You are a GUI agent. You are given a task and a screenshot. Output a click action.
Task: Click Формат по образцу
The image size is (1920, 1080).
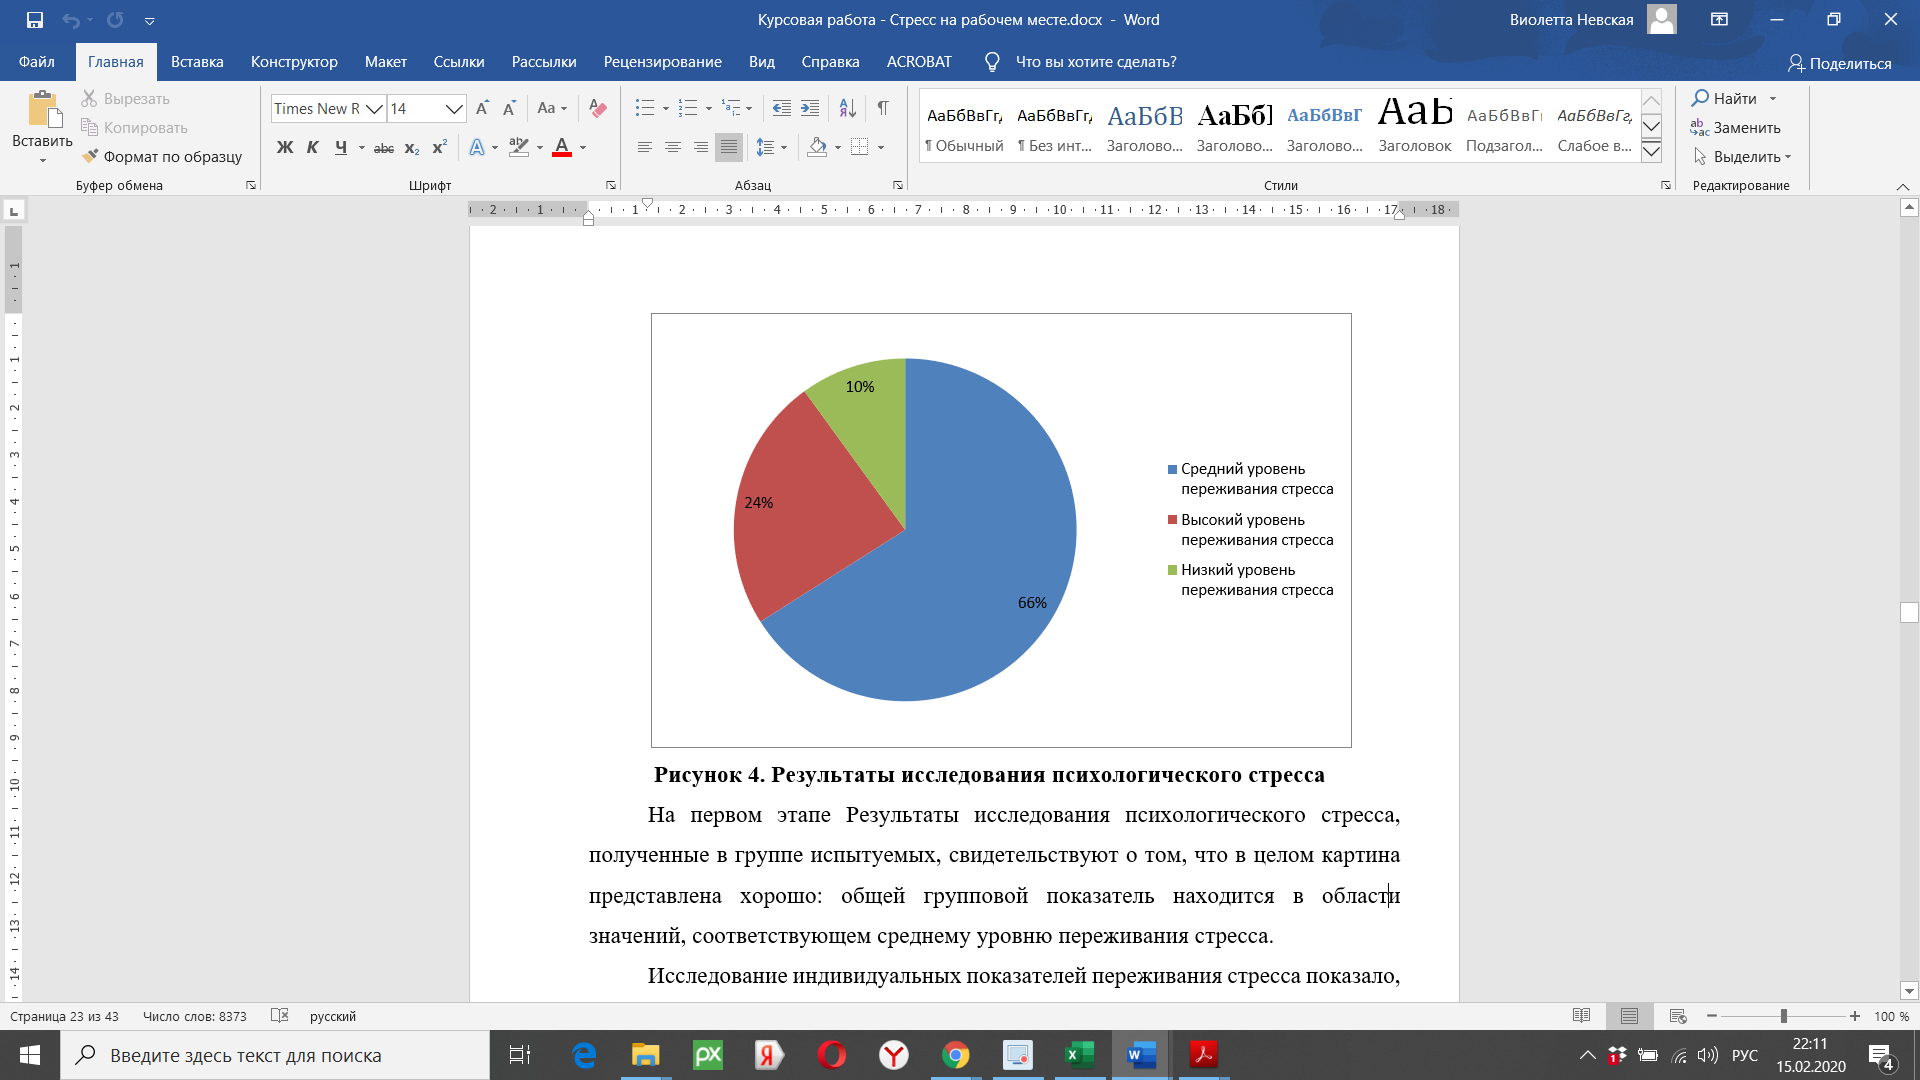click(x=162, y=157)
